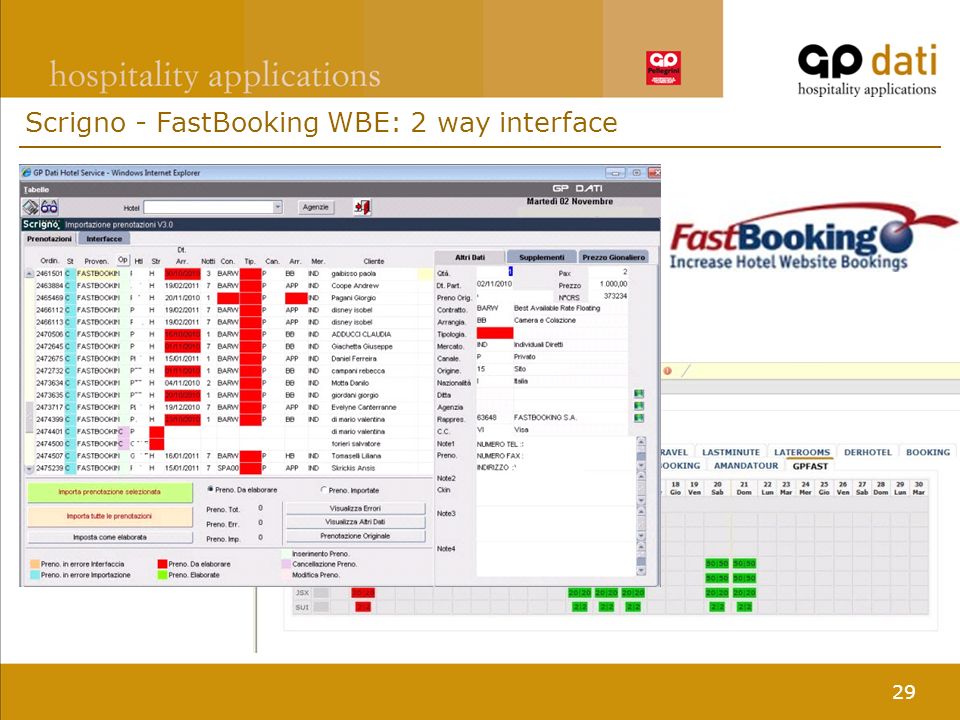Switch to the Interfacce tab
This screenshot has width=960, height=720.
[x=103, y=239]
